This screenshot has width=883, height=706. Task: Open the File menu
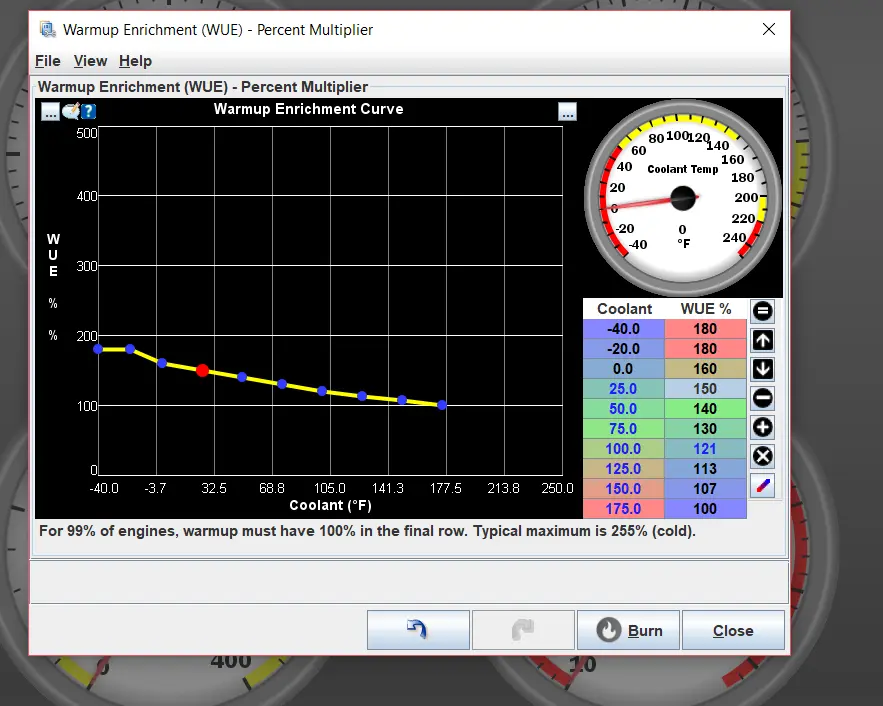point(47,61)
